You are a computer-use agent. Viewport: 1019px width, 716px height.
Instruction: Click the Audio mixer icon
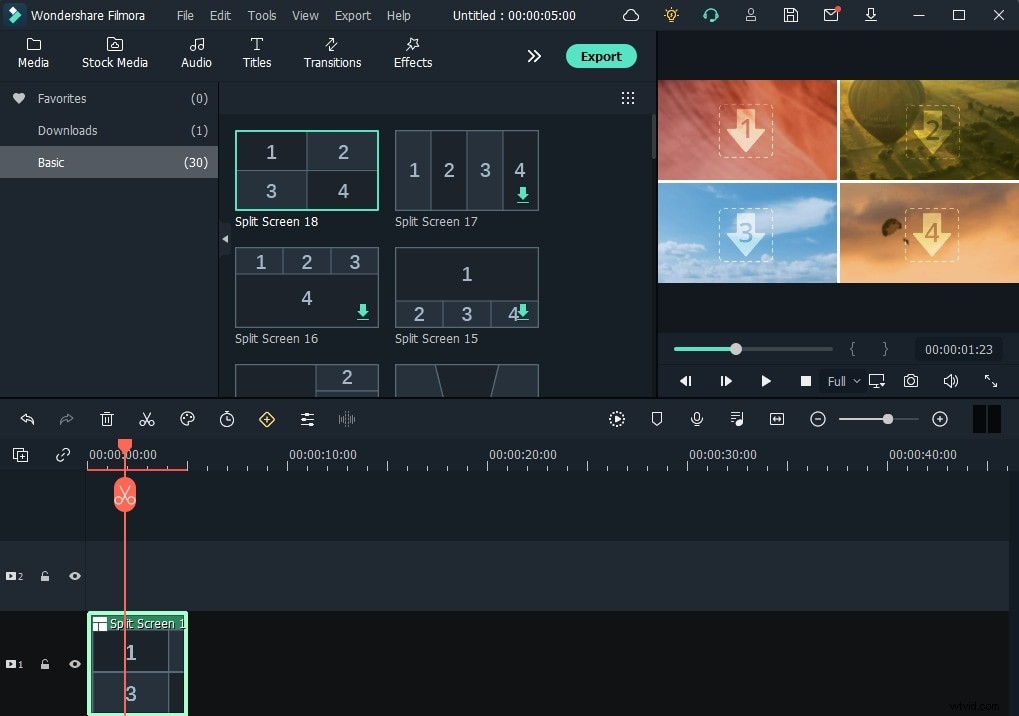tap(737, 419)
